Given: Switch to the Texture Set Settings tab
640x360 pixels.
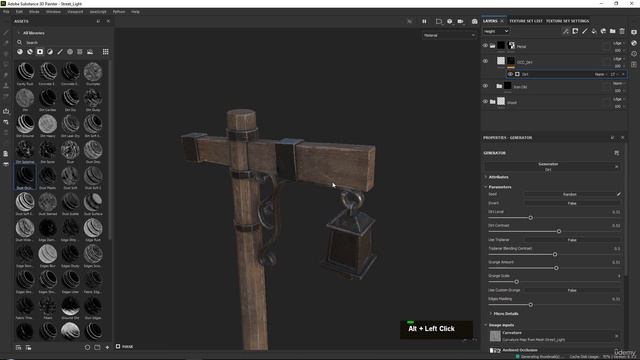Looking at the screenshot, I should [x=567, y=21].
